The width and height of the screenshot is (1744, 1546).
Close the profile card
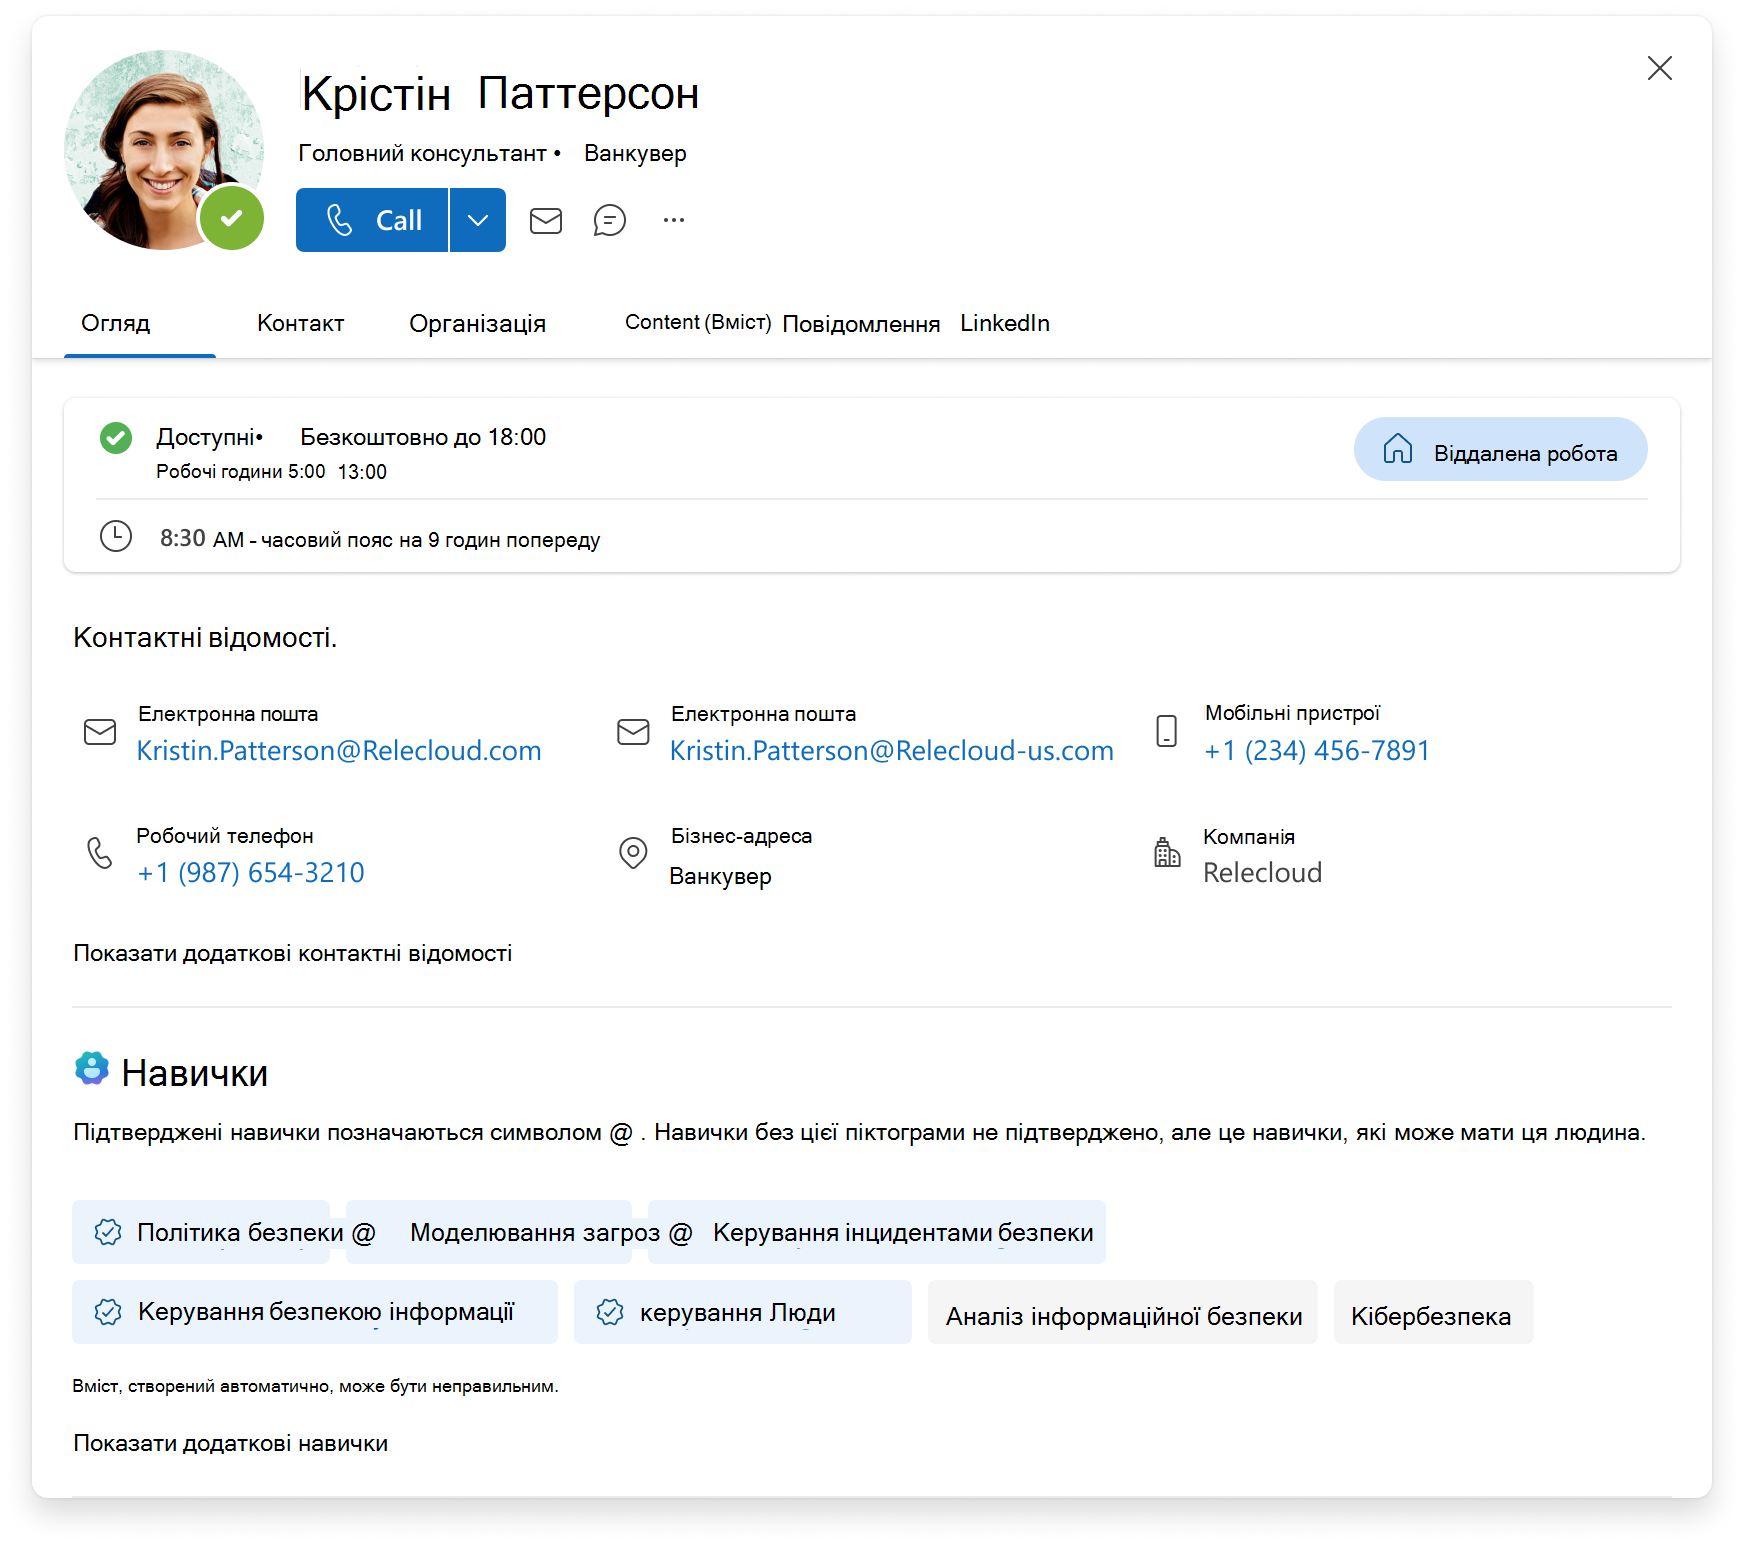(x=1660, y=68)
